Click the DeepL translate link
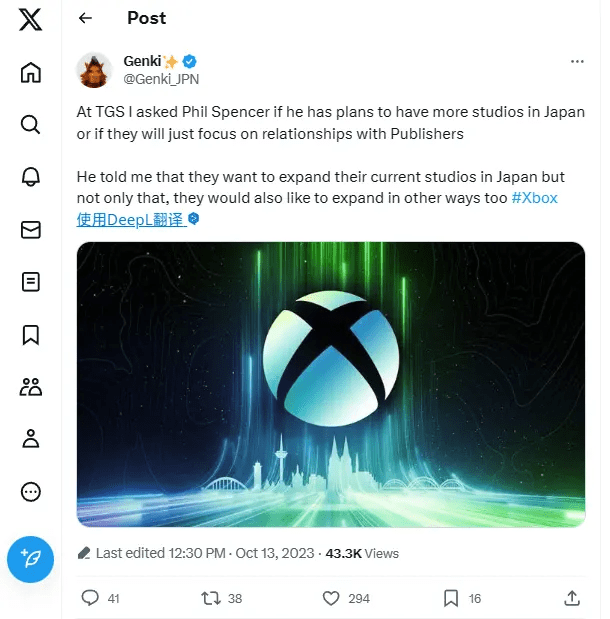 131,218
